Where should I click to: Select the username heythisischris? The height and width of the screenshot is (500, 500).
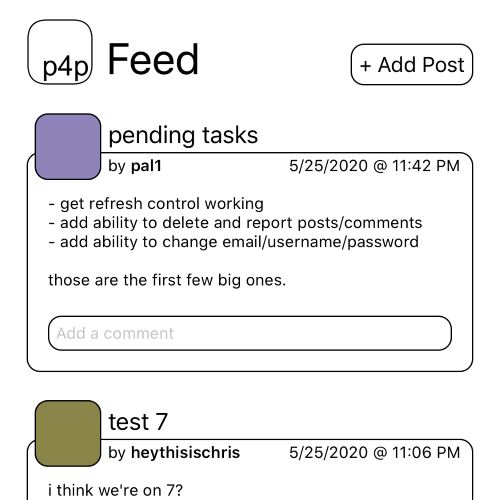click(185, 453)
